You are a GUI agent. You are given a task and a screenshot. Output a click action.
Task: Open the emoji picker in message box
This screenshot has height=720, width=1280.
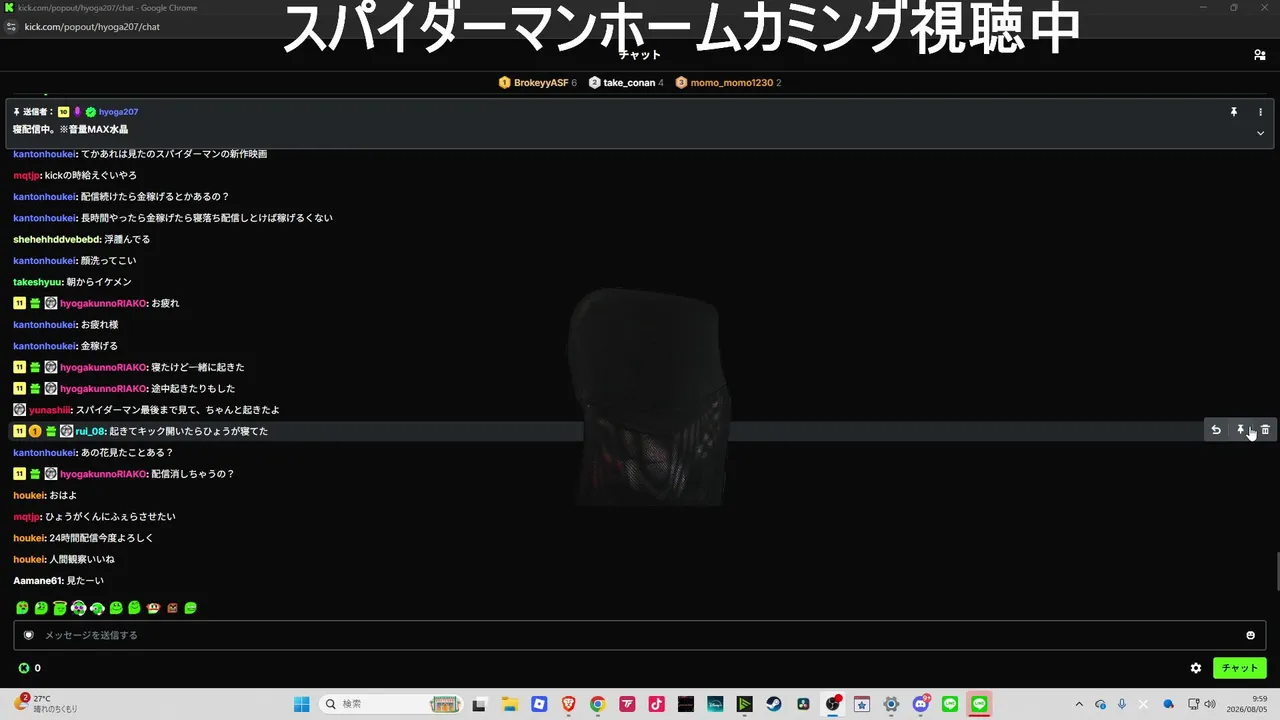coord(1250,635)
